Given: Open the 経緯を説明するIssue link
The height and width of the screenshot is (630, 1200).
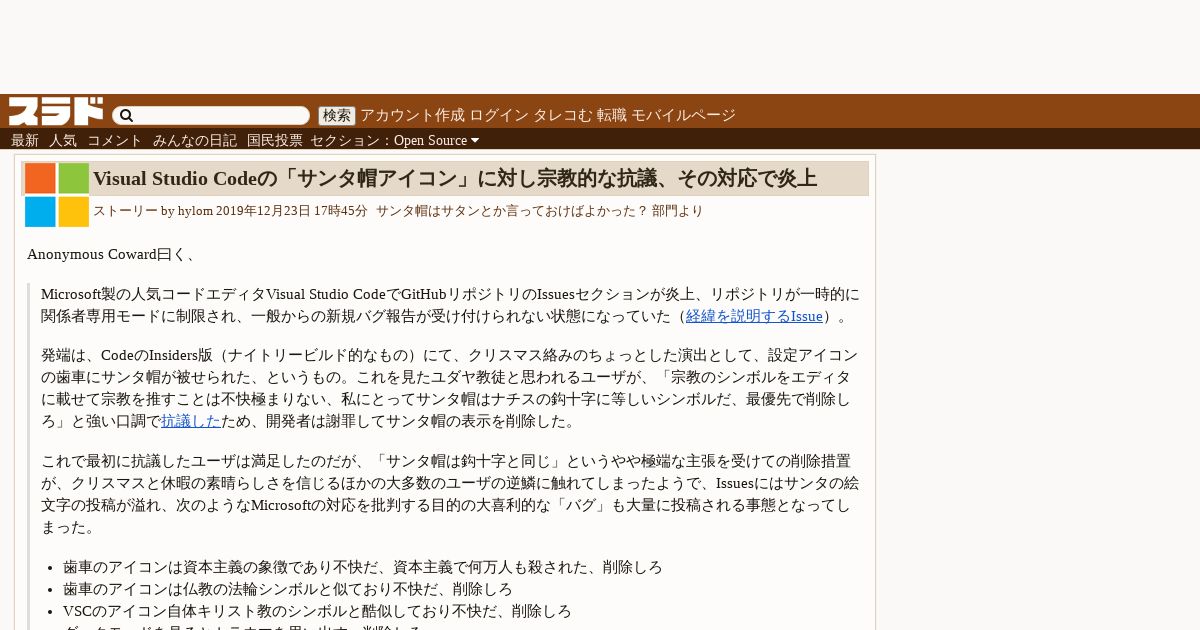Looking at the screenshot, I should pos(754,316).
